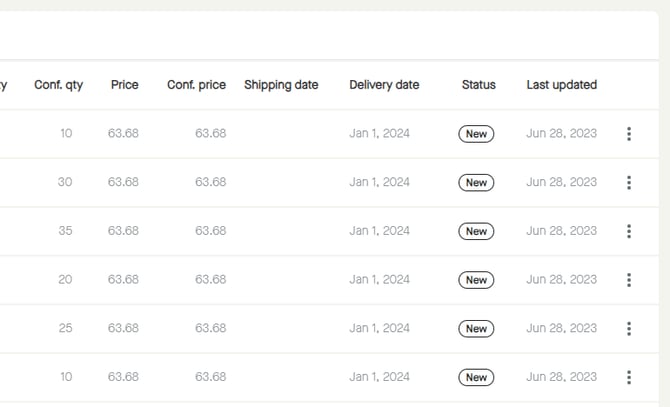670x407 pixels.
Task: Click the kebab menu in the quantity 20 row
Action: [x=628, y=280]
